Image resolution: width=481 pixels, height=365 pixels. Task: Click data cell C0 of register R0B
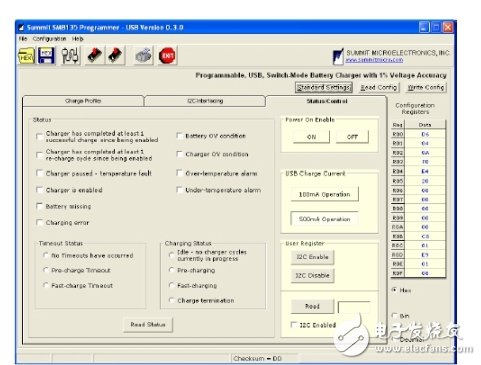(425, 236)
